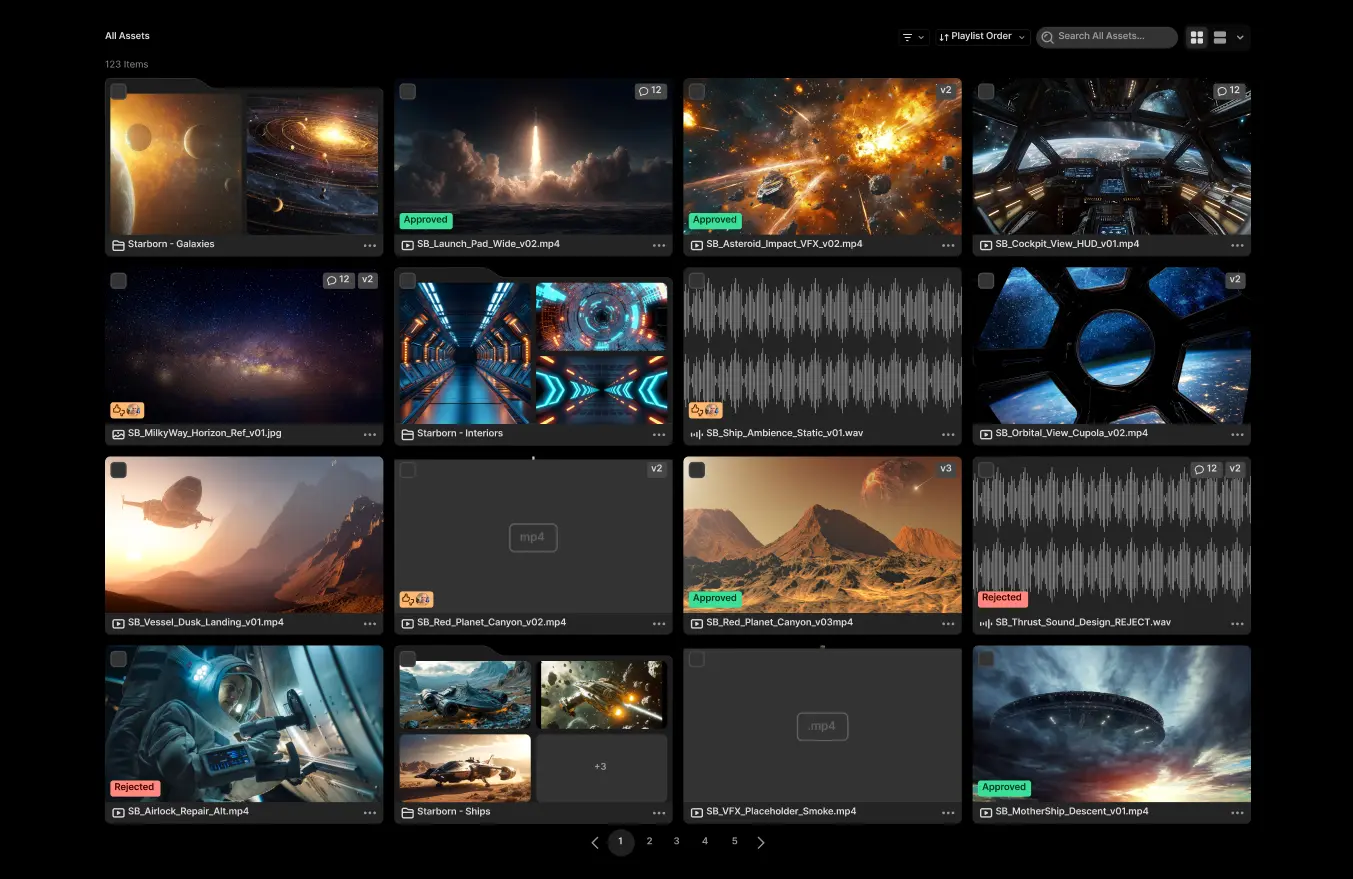Switch to grid view layout

(x=1197, y=37)
